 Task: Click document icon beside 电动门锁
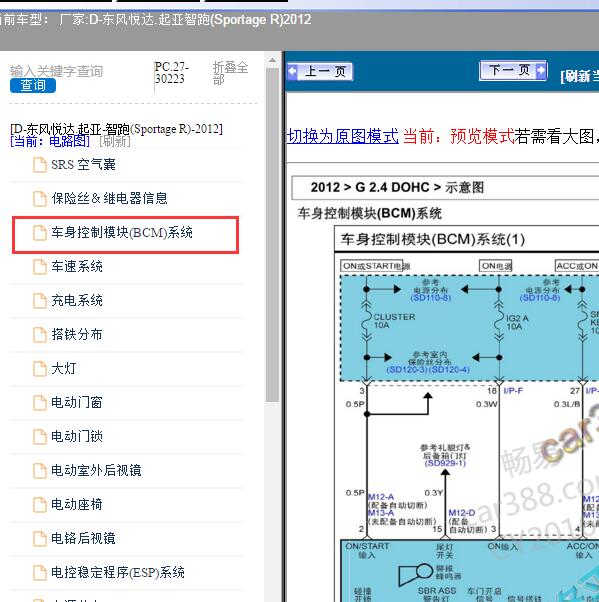click(x=40, y=437)
